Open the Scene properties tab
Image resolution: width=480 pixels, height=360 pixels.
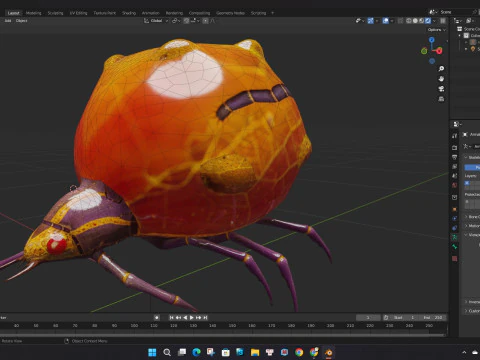(455, 175)
